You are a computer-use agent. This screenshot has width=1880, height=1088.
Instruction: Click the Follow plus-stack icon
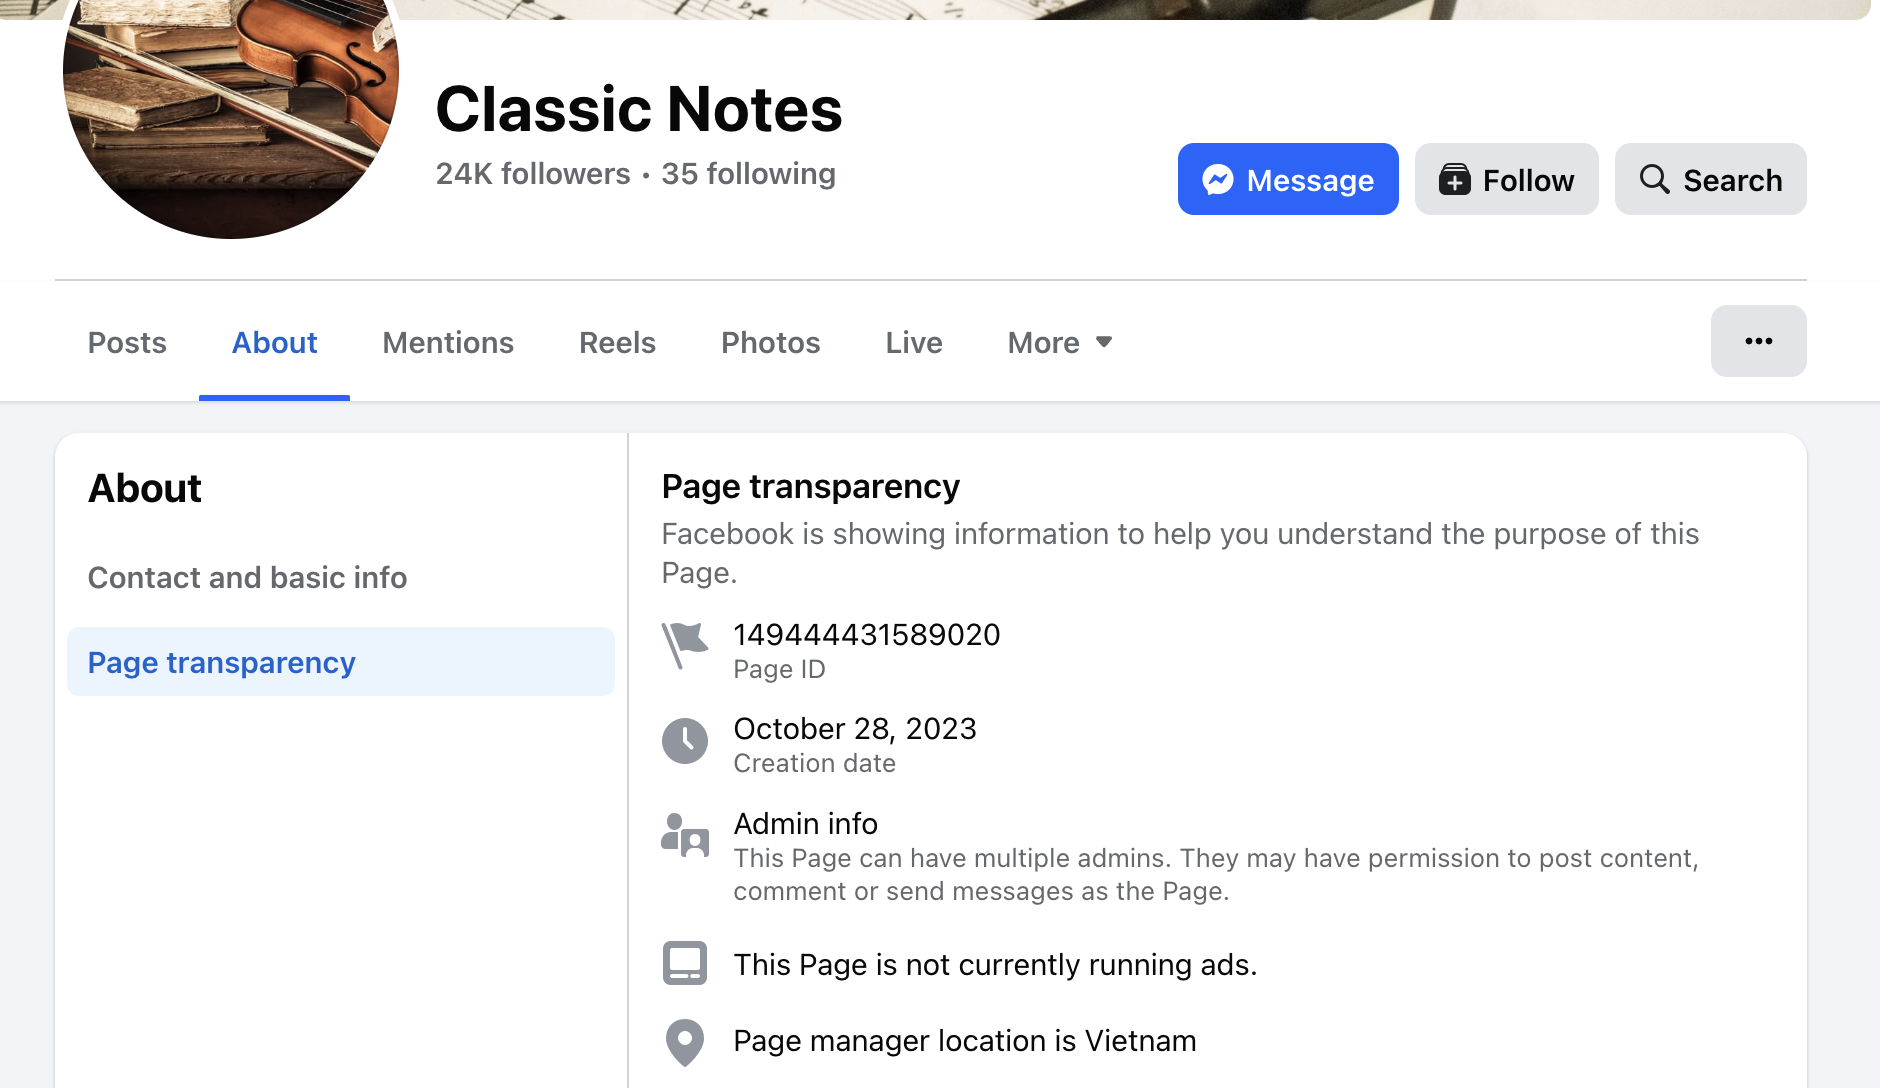pos(1454,180)
